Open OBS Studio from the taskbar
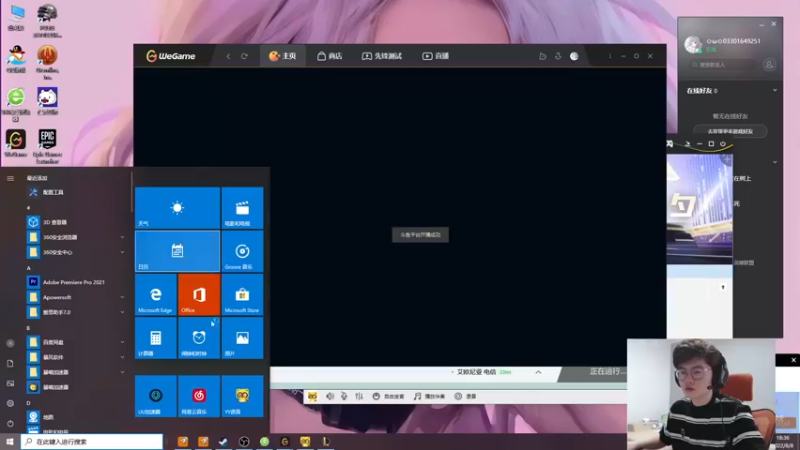The width and height of the screenshot is (800, 450). (x=244, y=442)
